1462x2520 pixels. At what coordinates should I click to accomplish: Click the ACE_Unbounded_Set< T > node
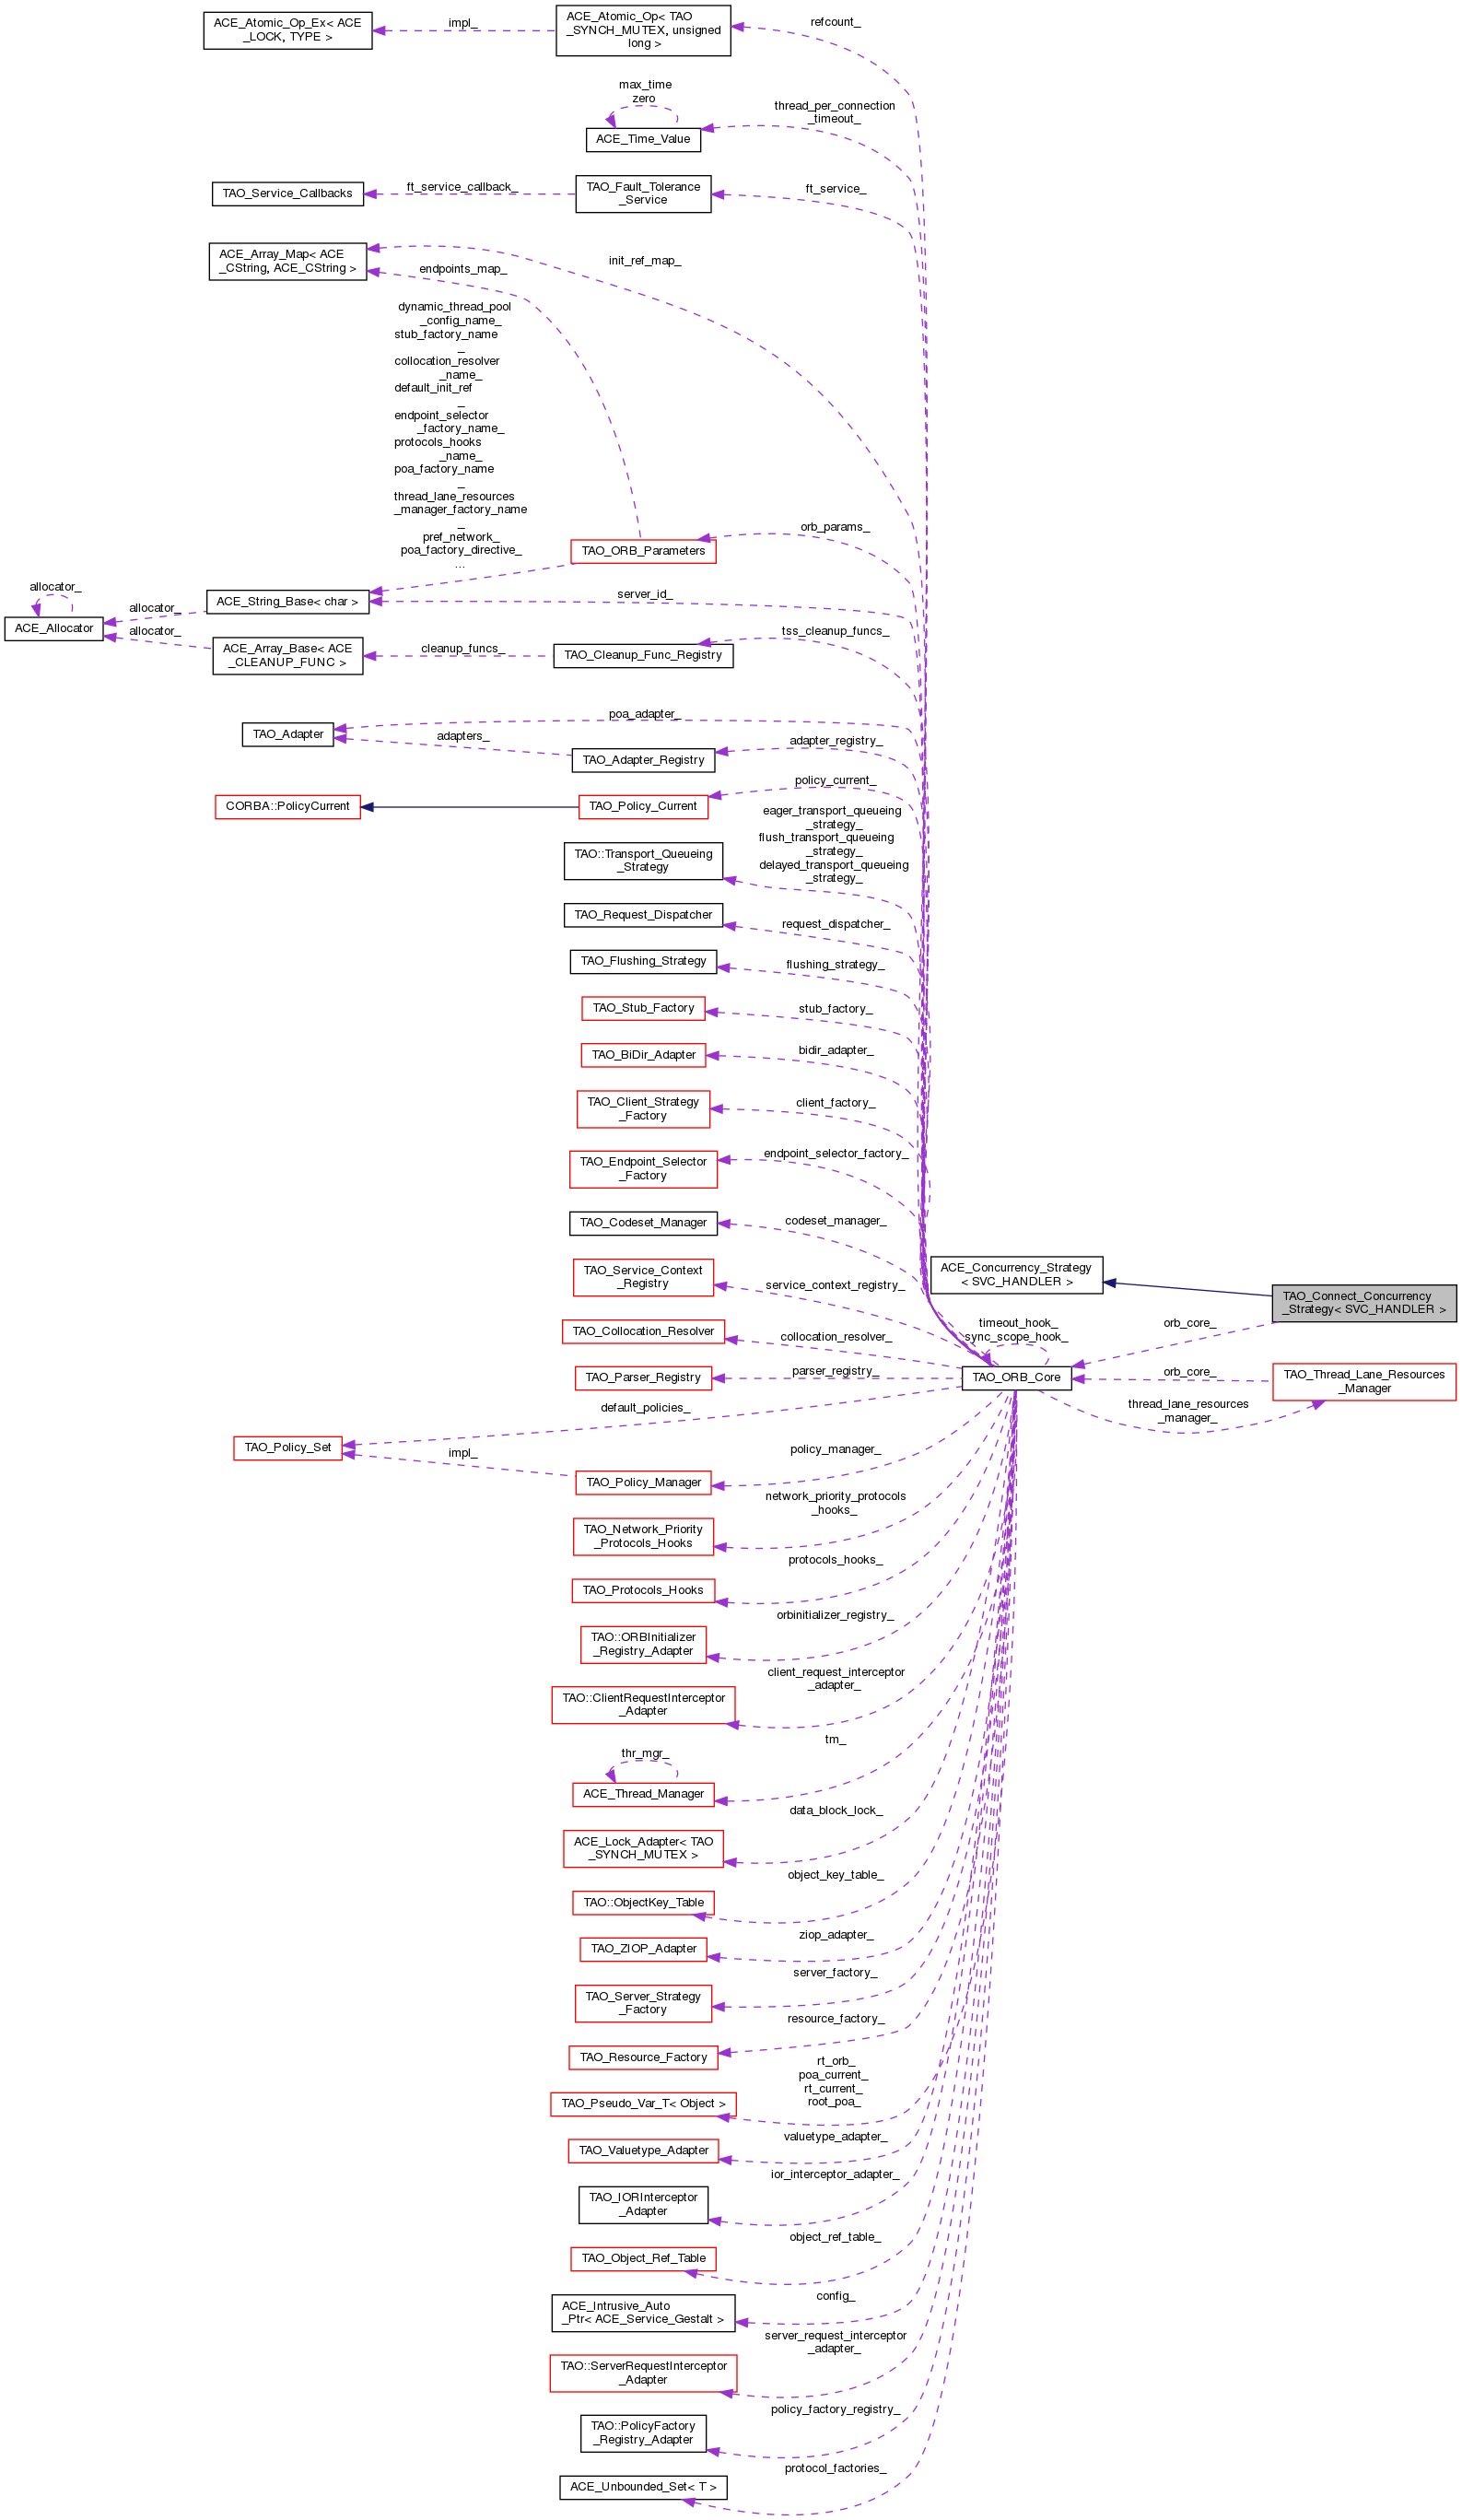click(643, 2487)
